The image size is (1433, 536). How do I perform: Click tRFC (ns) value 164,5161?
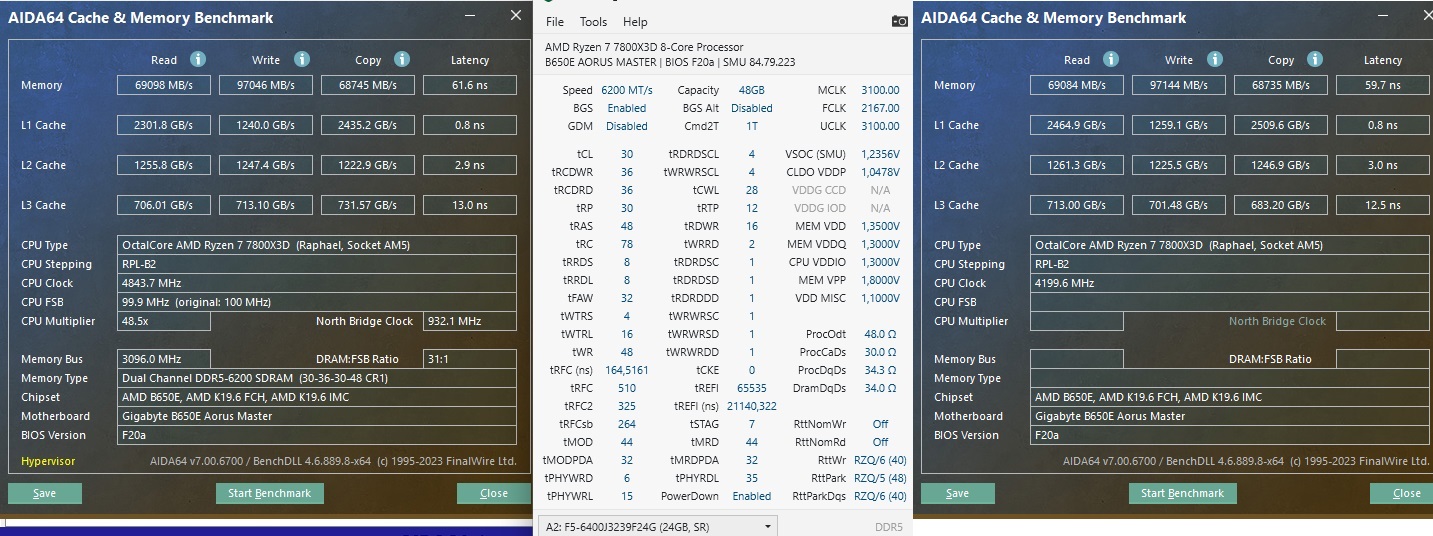pyautogui.click(x=626, y=370)
